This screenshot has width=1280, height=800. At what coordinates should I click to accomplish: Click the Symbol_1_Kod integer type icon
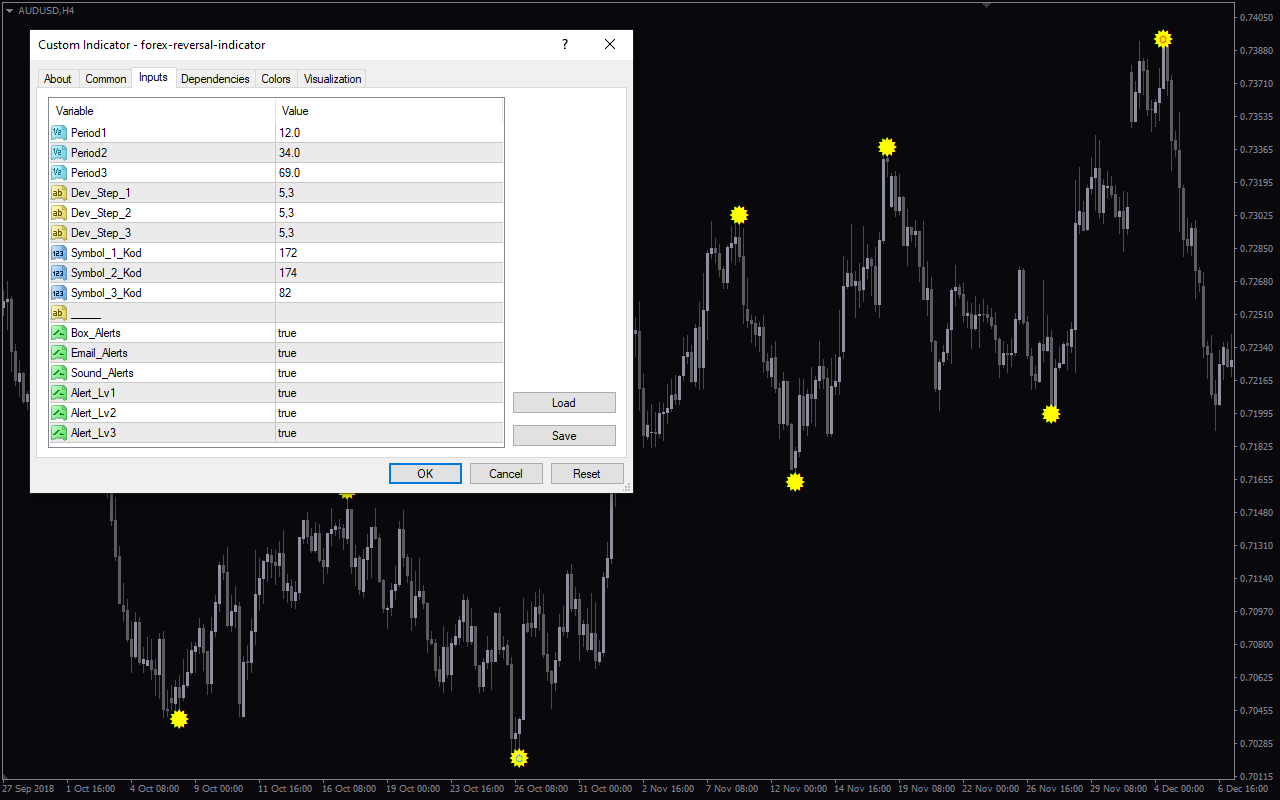click(59, 253)
